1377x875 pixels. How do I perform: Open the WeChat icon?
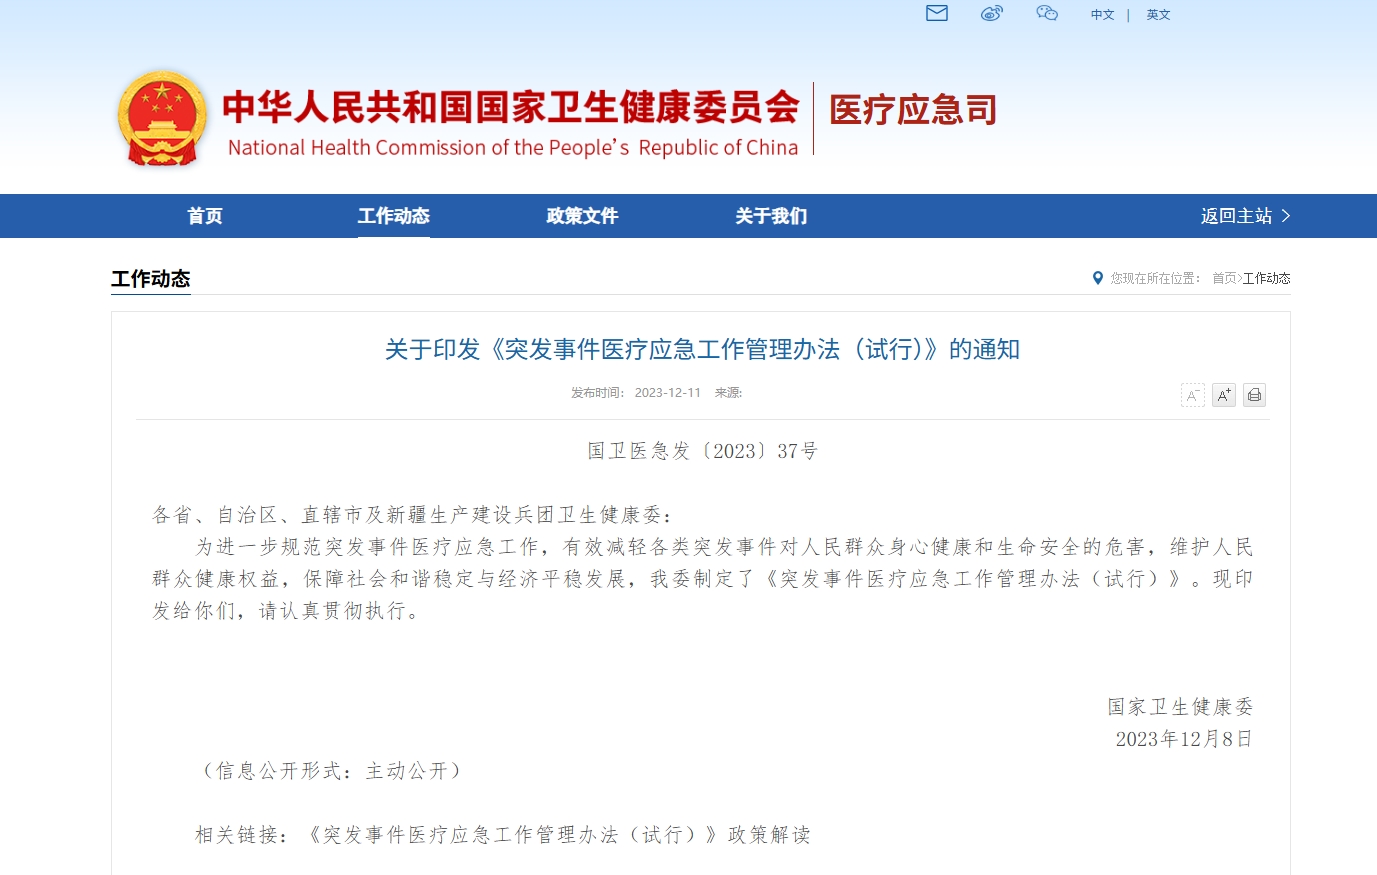(1047, 13)
